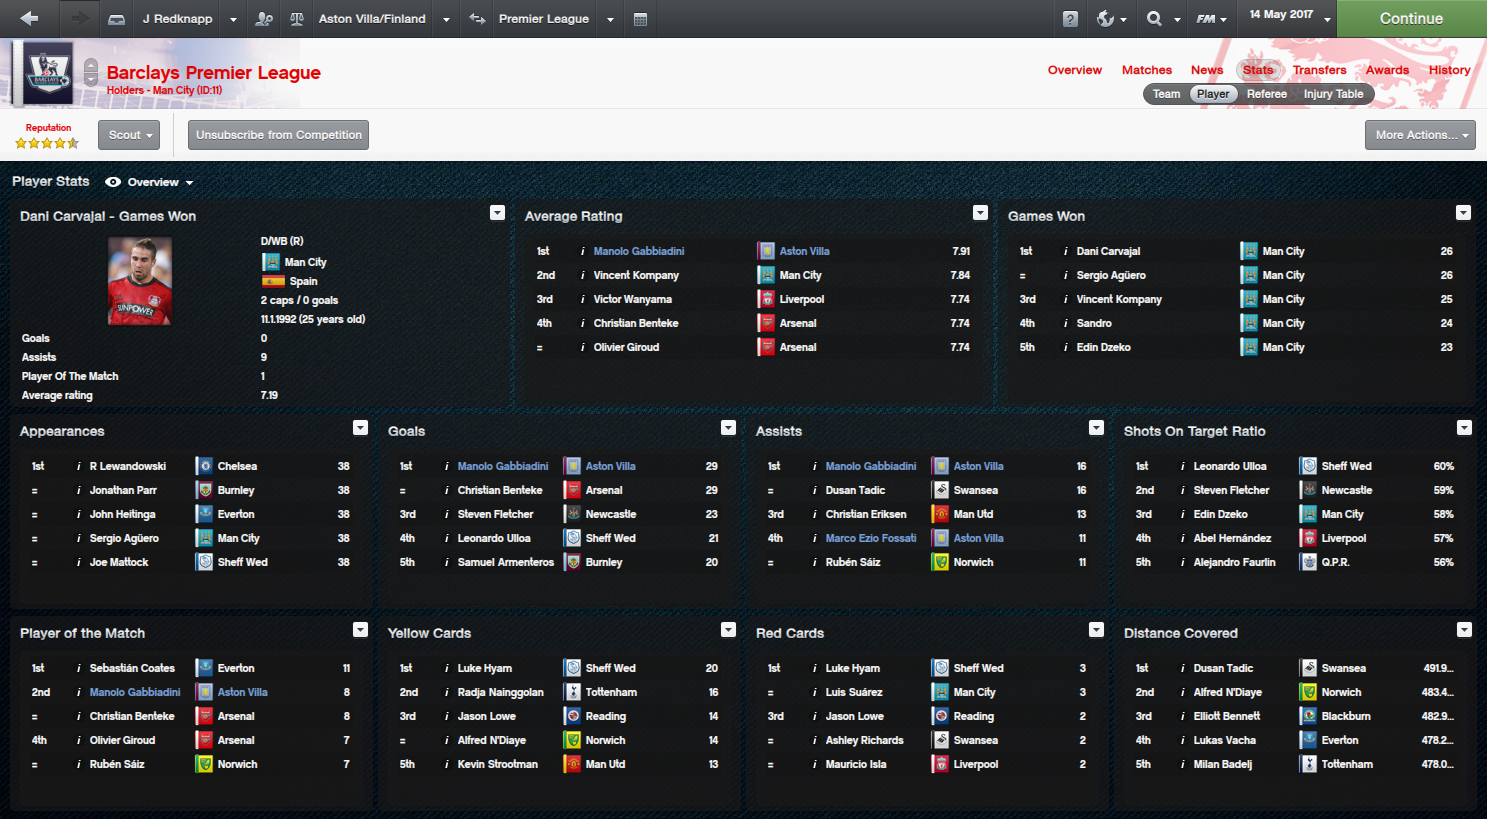
Task: Open Luke Hyam in Red Cards list
Action: click(853, 668)
